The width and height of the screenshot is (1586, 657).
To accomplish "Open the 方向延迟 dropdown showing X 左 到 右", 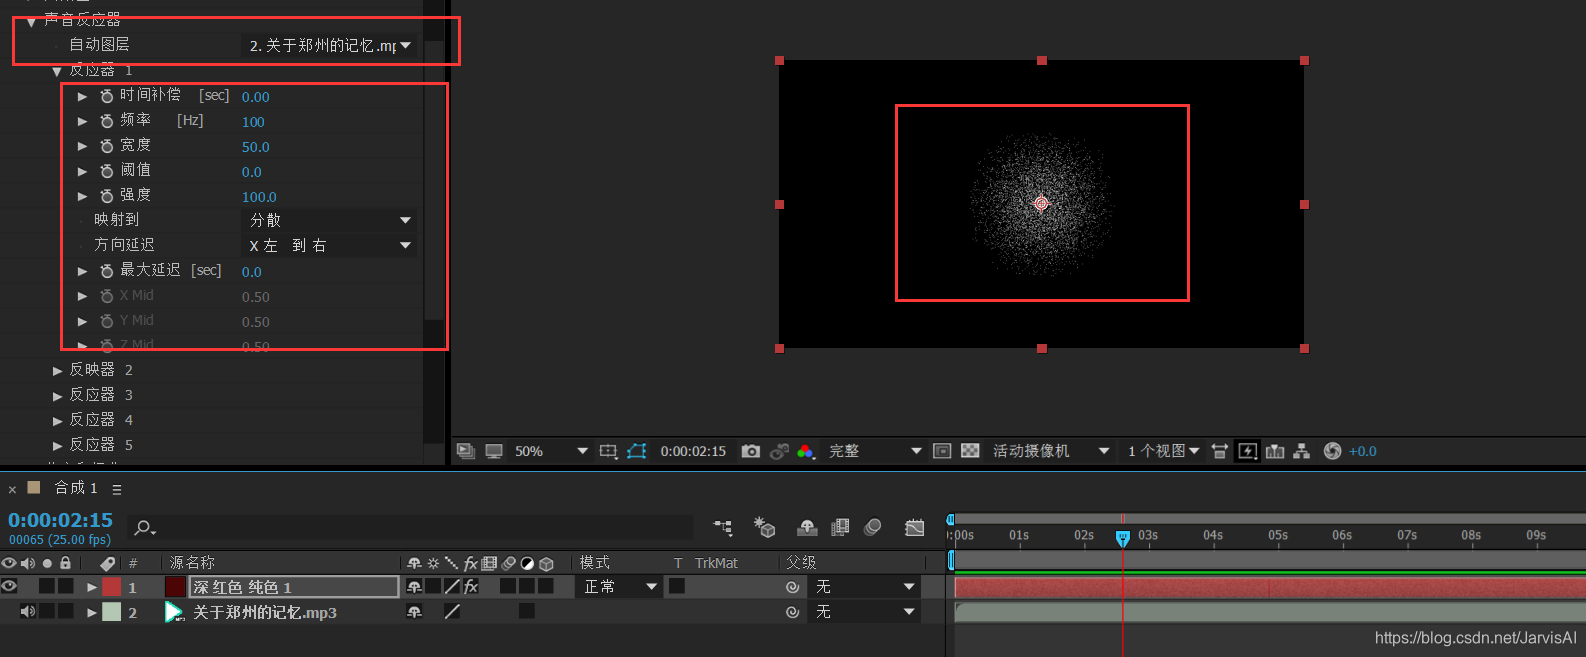I will click(x=330, y=245).
